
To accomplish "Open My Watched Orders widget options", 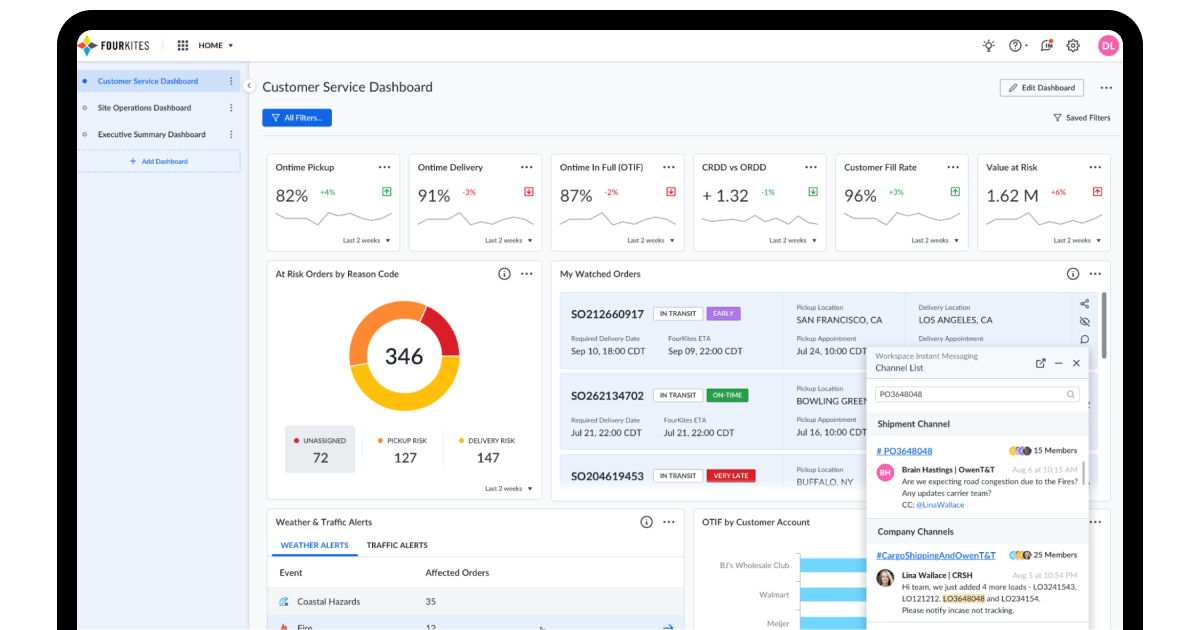I will 1096,274.
